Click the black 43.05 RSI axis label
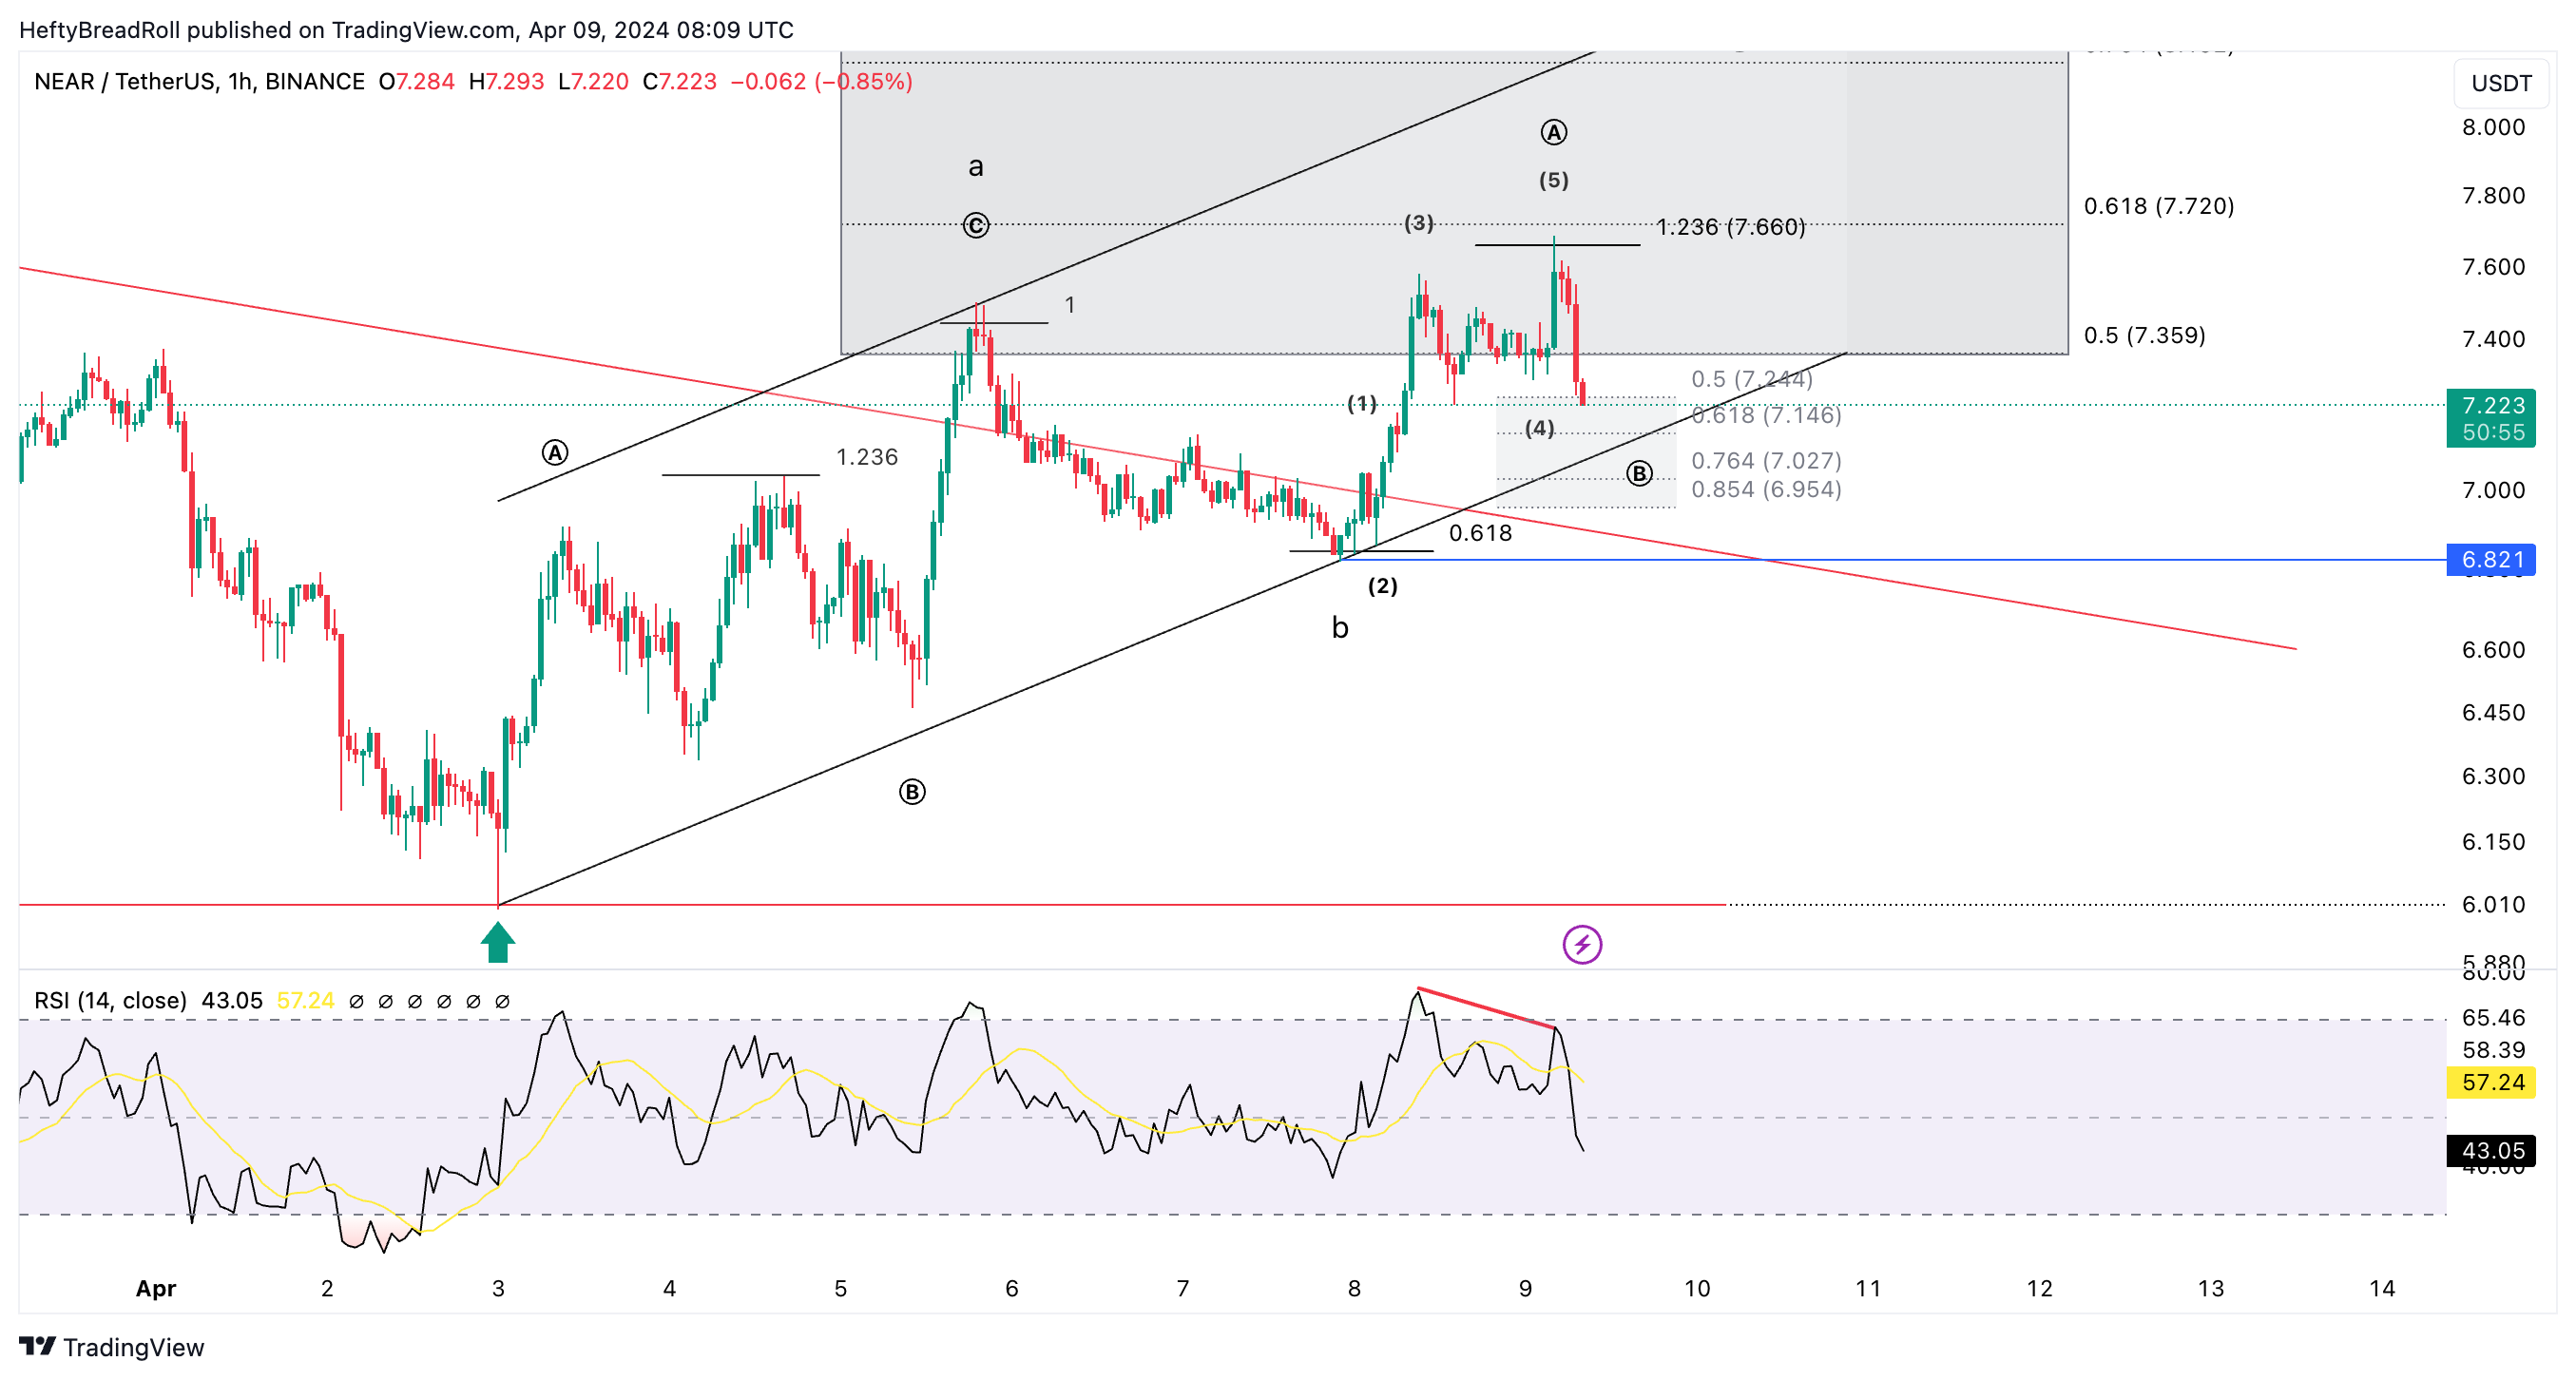Viewport: 2576px width, 1380px height. pos(2491,1150)
